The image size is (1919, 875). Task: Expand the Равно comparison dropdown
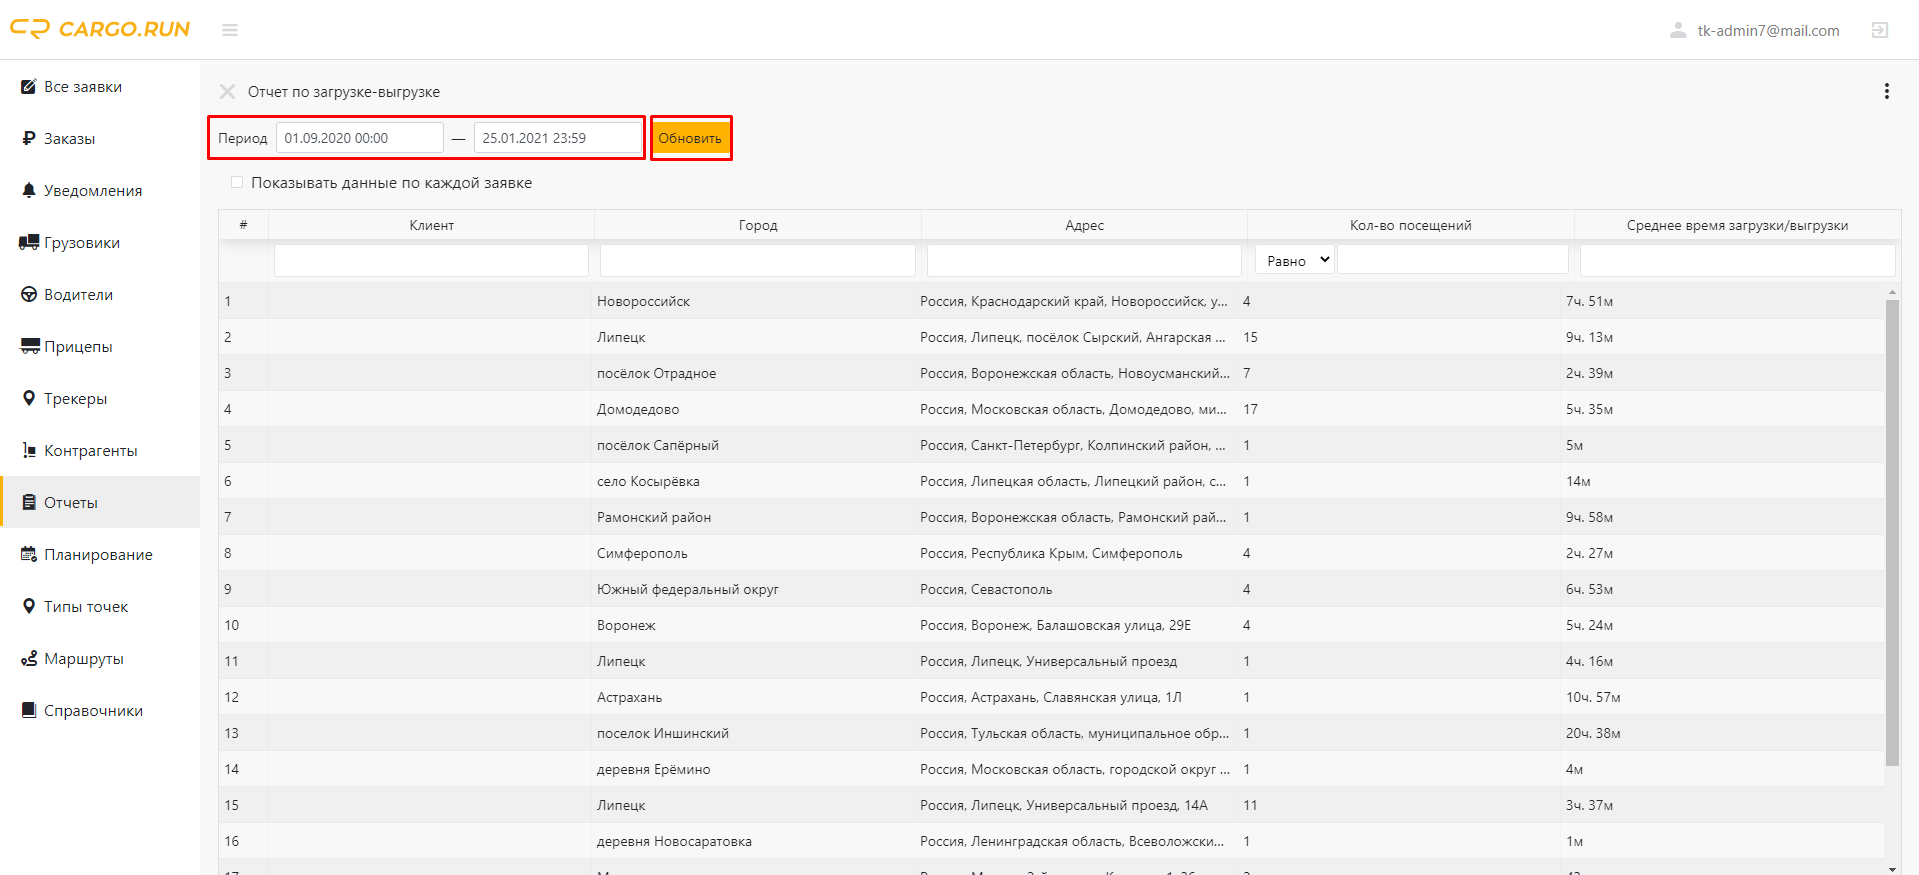[x=1294, y=260]
